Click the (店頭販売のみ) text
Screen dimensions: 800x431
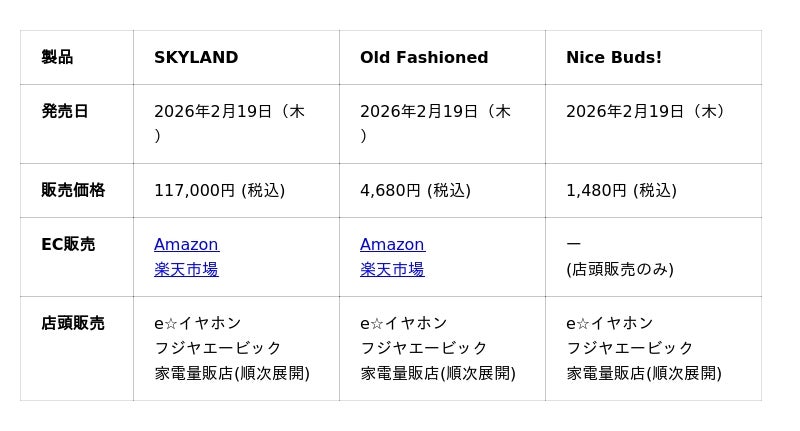(x=620, y=270)
